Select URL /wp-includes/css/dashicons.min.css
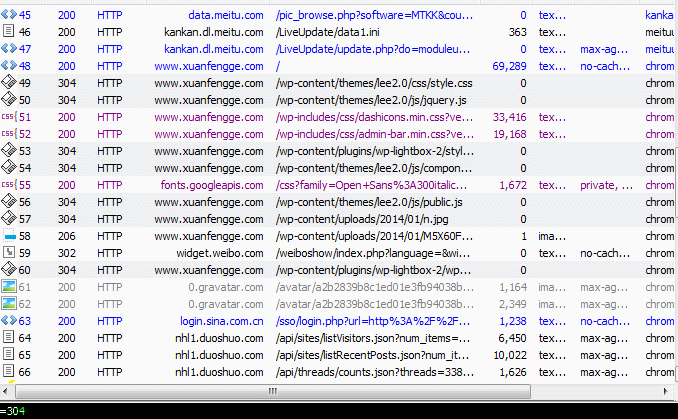 point(374,117)
